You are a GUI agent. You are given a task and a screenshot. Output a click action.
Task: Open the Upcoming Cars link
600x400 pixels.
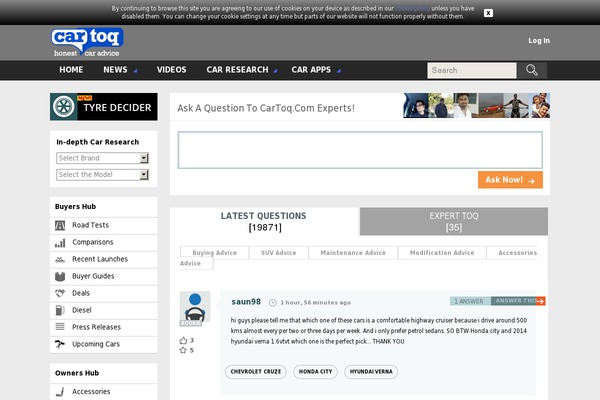point(96,344)
